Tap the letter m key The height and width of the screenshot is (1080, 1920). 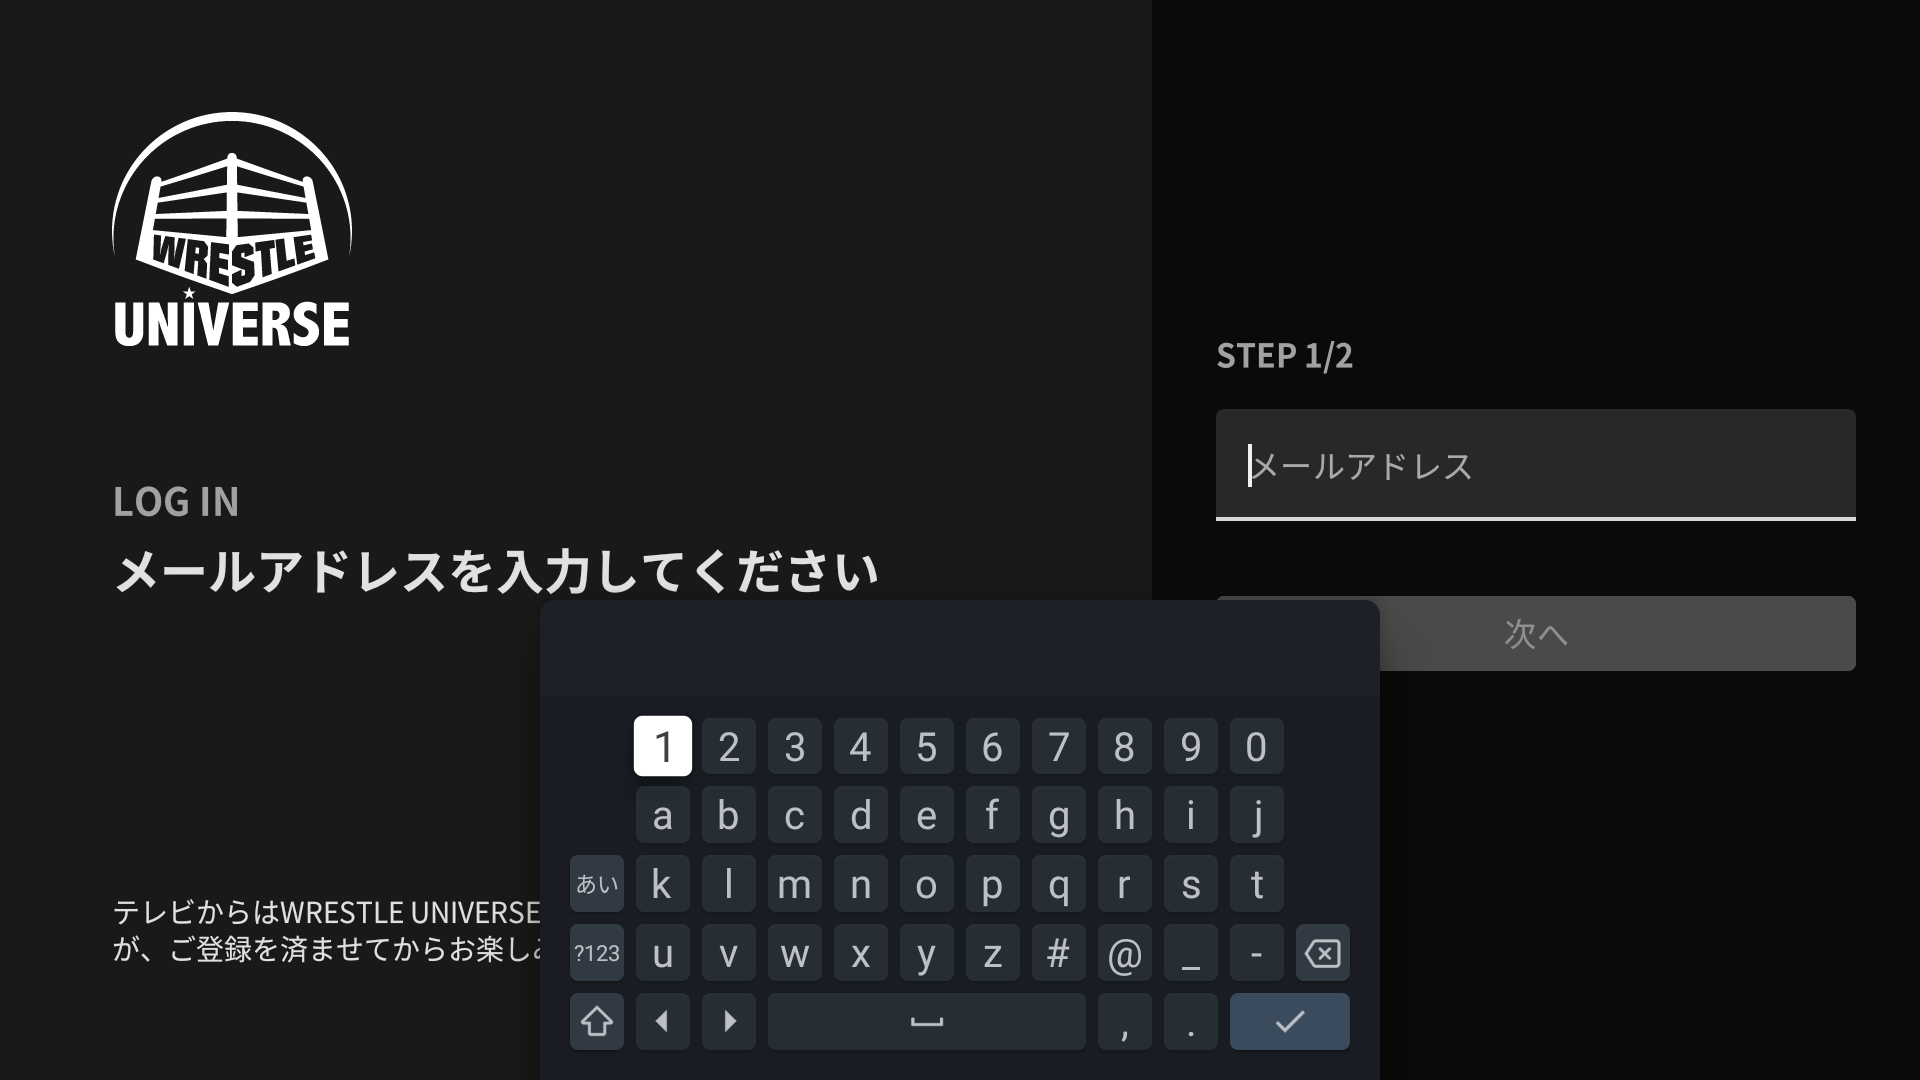click(794, 884)
